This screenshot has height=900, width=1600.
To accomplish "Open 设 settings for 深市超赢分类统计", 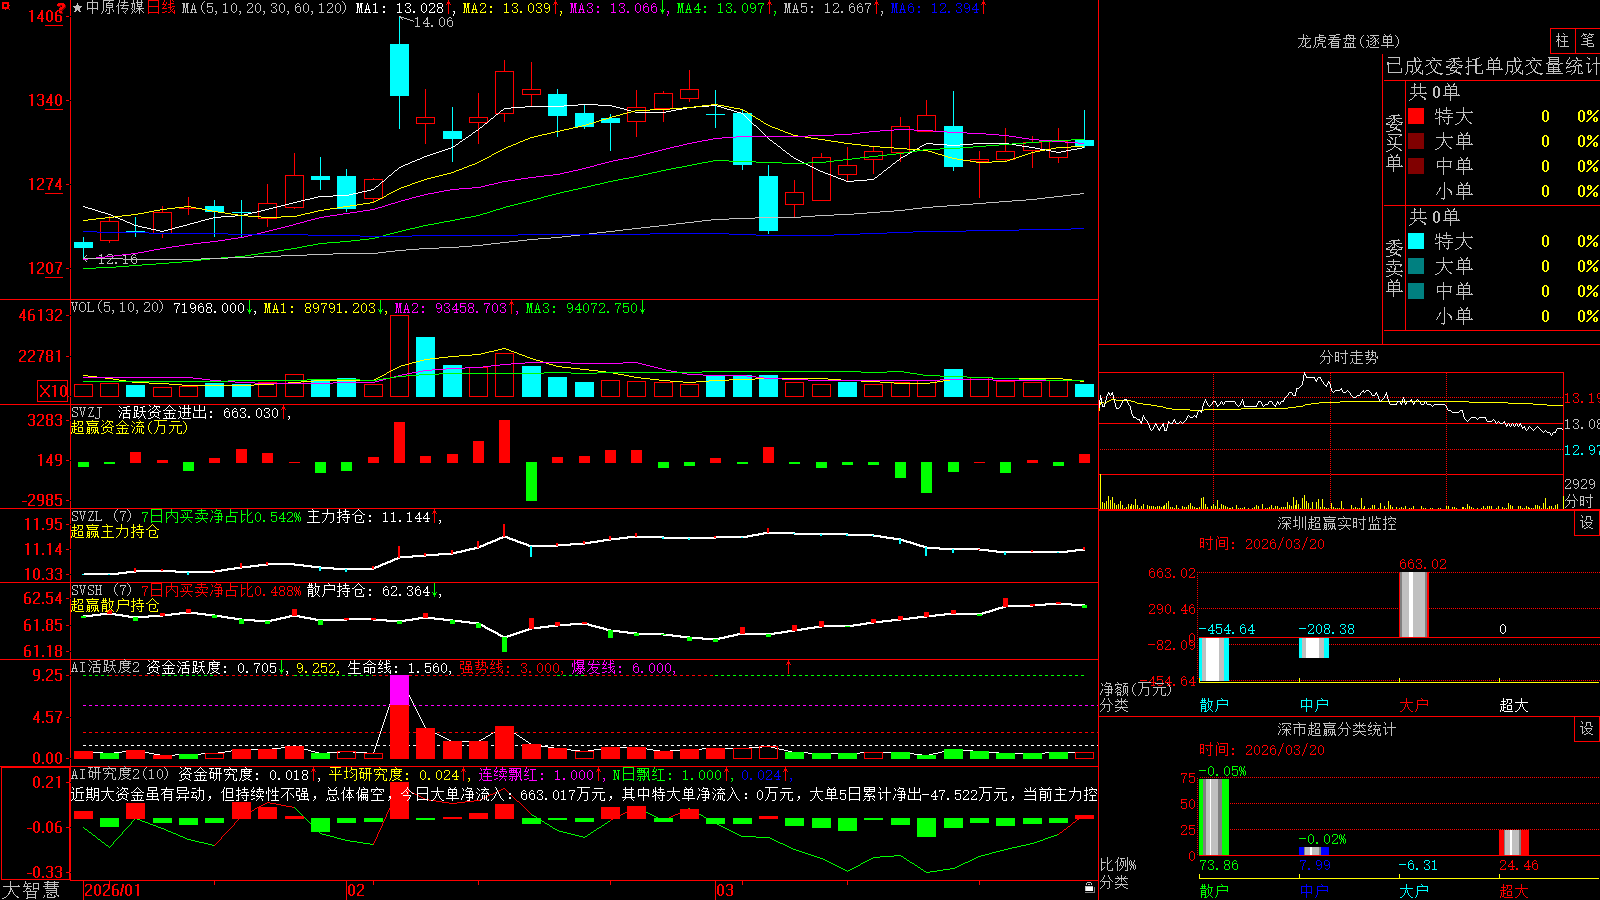I will point(1587,729).
